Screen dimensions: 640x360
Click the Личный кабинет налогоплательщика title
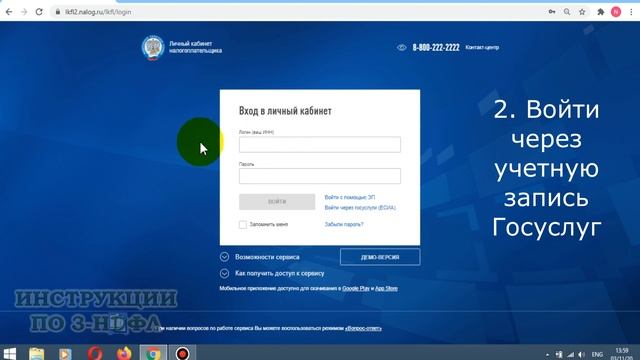(x=195, y=47)
